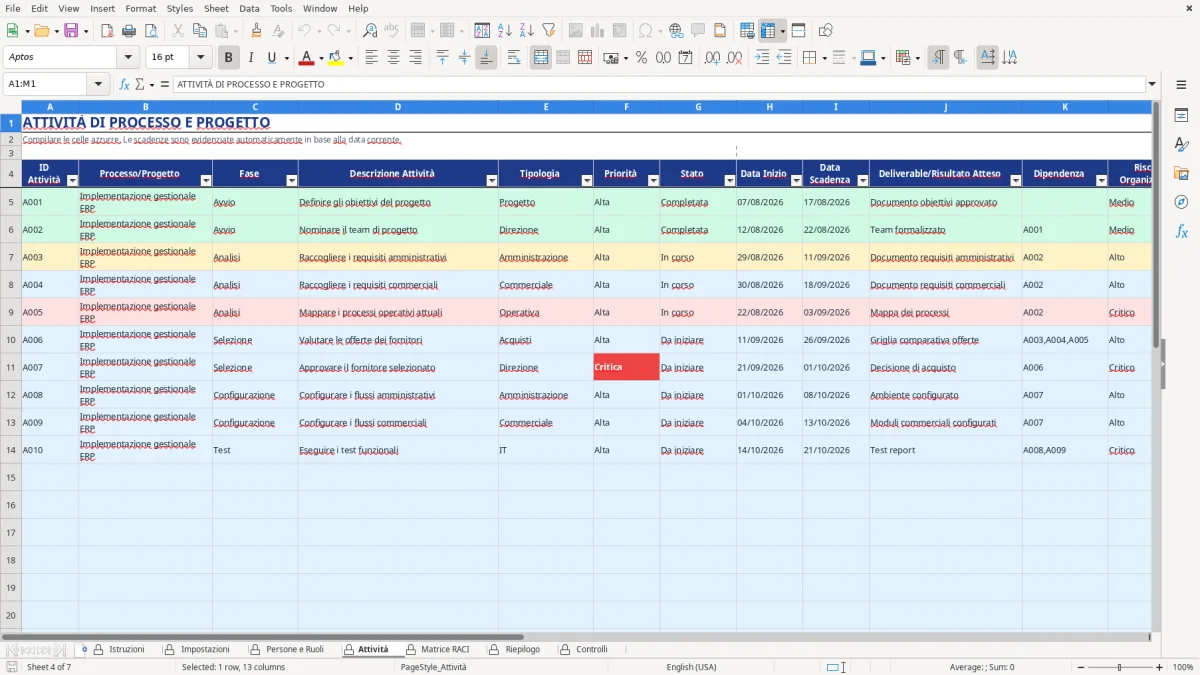Image resolution: width=1200 pixels, height=675 pixels.
Task: Toggle Underline formatting
Action: pyautogui.click(x=271, y=58)
